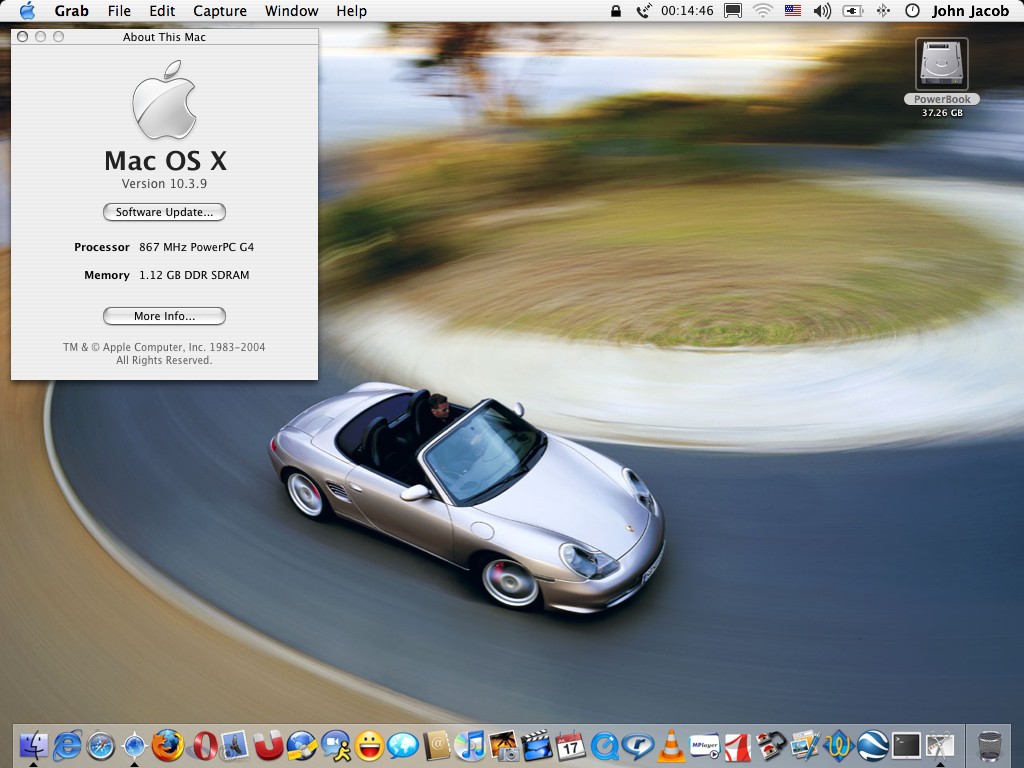Launch VLC traffic cone icon
Image resolution: width=1024 pixels, height=768 pixels.
pyautogui.click(x=671, y=745)
